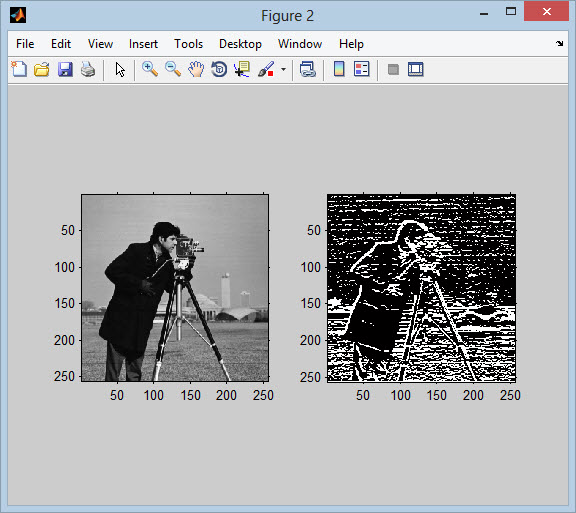This screenshot has height=513, width=576.
Task: Click the dock figure arrow in menu bar
Action: [559, 43]
